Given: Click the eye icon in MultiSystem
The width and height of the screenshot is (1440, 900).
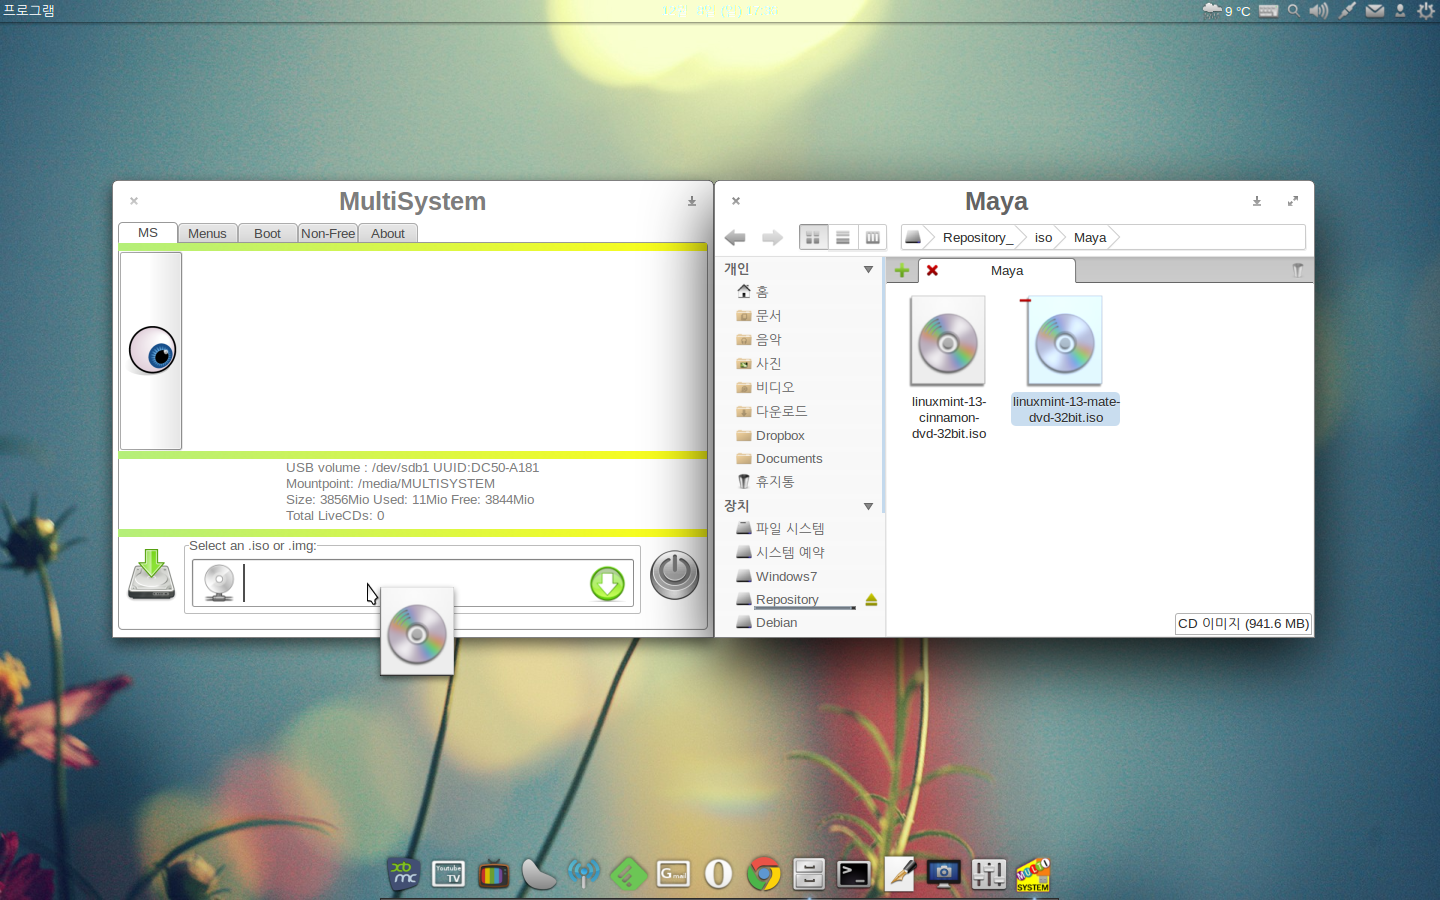Looking at the screenshot, I should 152,350.
